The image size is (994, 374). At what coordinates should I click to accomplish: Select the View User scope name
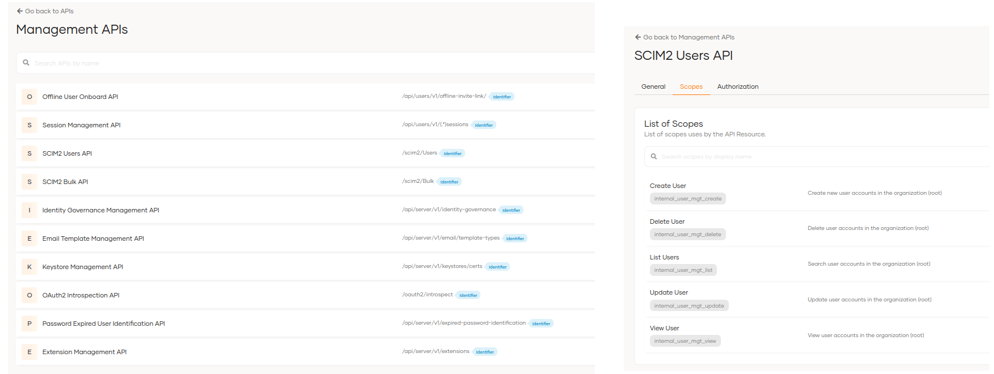pyautogui.click(x=664, y=328)
